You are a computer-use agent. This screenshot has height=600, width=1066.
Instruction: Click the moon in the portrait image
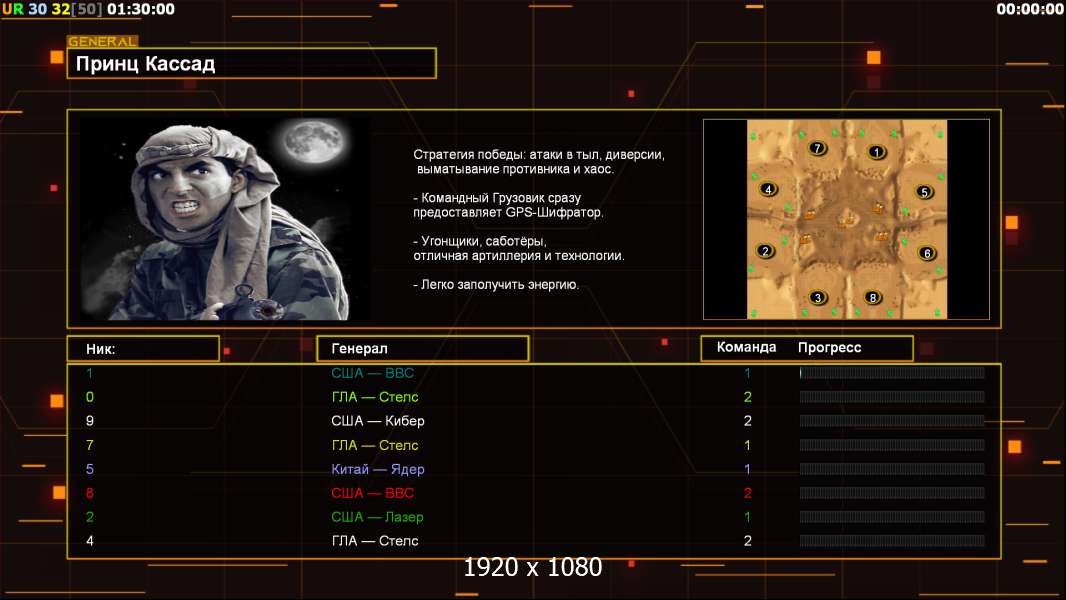[x=314, y=141]
